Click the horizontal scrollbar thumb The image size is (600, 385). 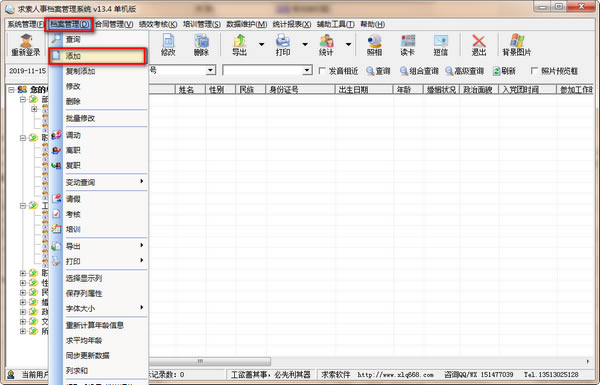tap(210, 361)
